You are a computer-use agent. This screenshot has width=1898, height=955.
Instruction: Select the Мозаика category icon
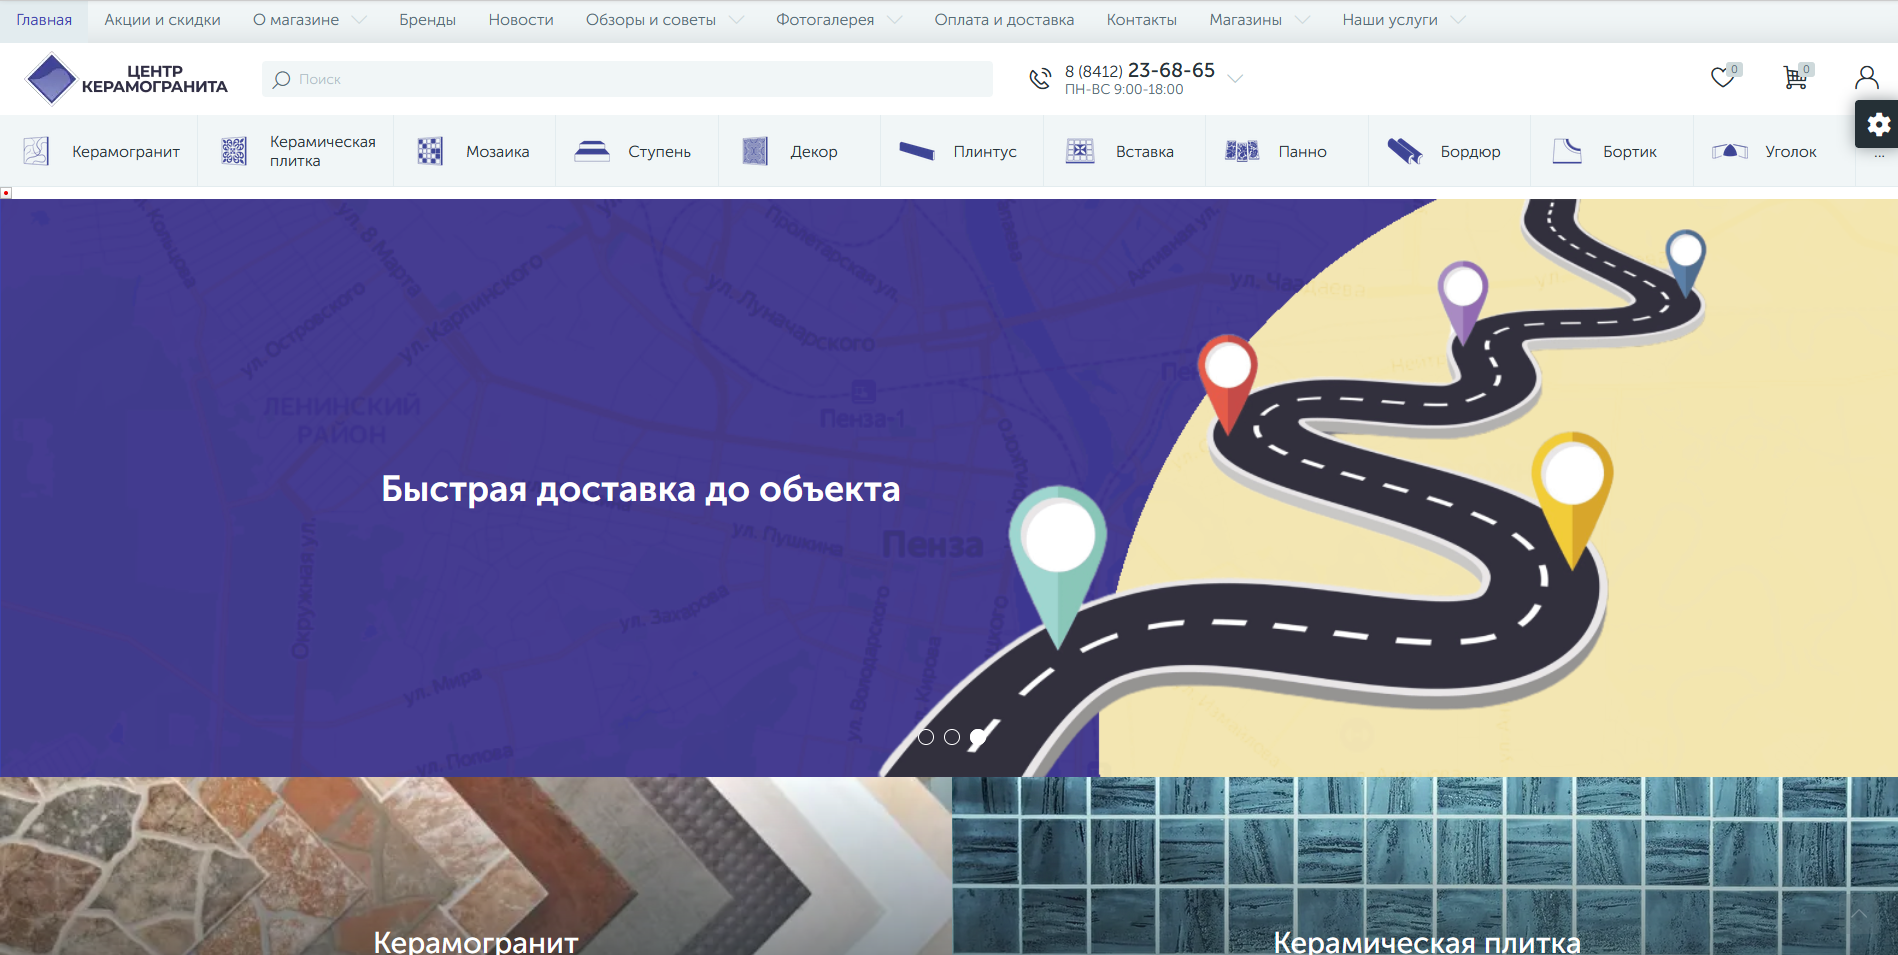[430, 151]
